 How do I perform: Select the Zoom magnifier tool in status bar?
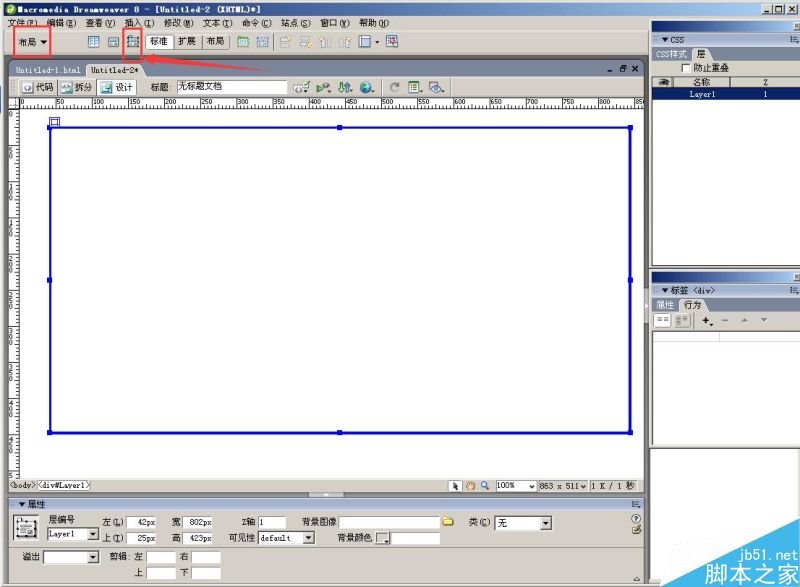point(485,485)
